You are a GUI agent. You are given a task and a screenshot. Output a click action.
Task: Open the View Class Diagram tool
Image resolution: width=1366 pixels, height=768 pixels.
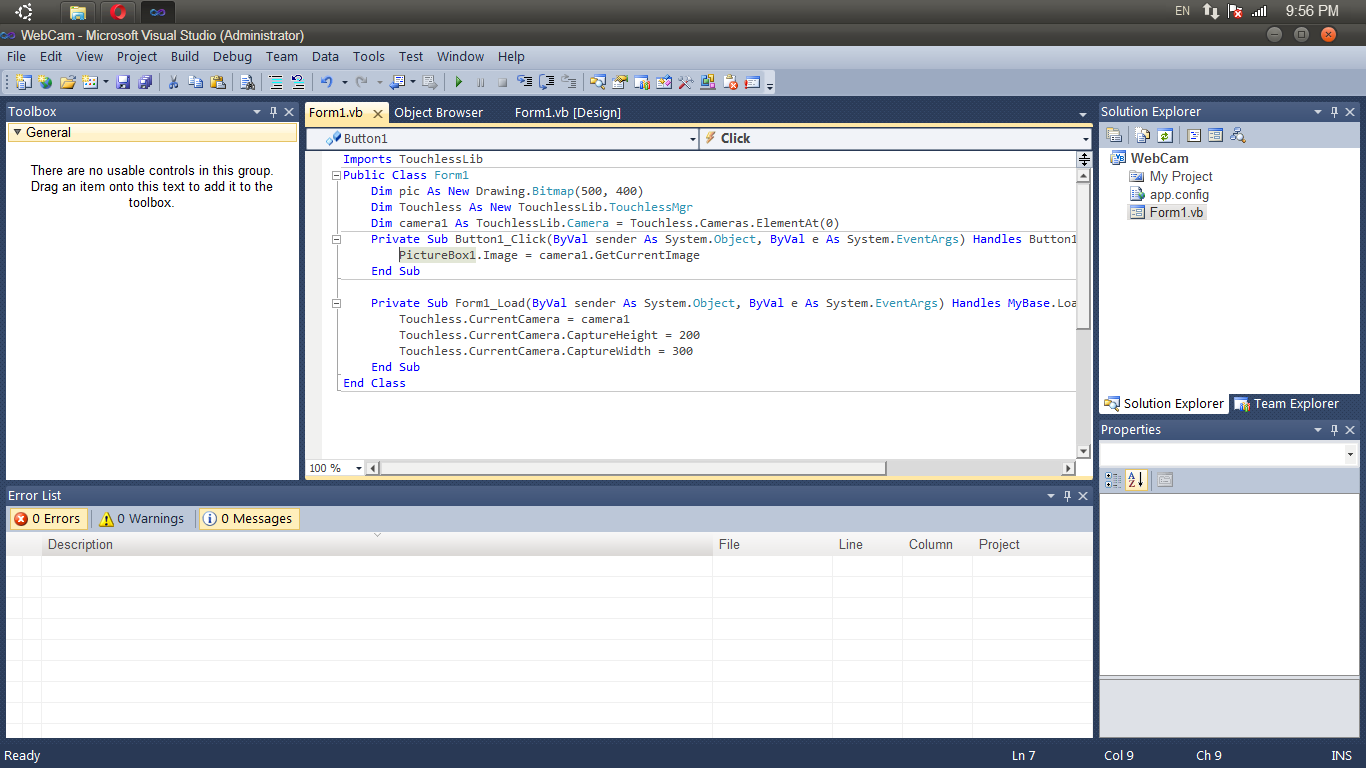click(x=1237, y=135)
